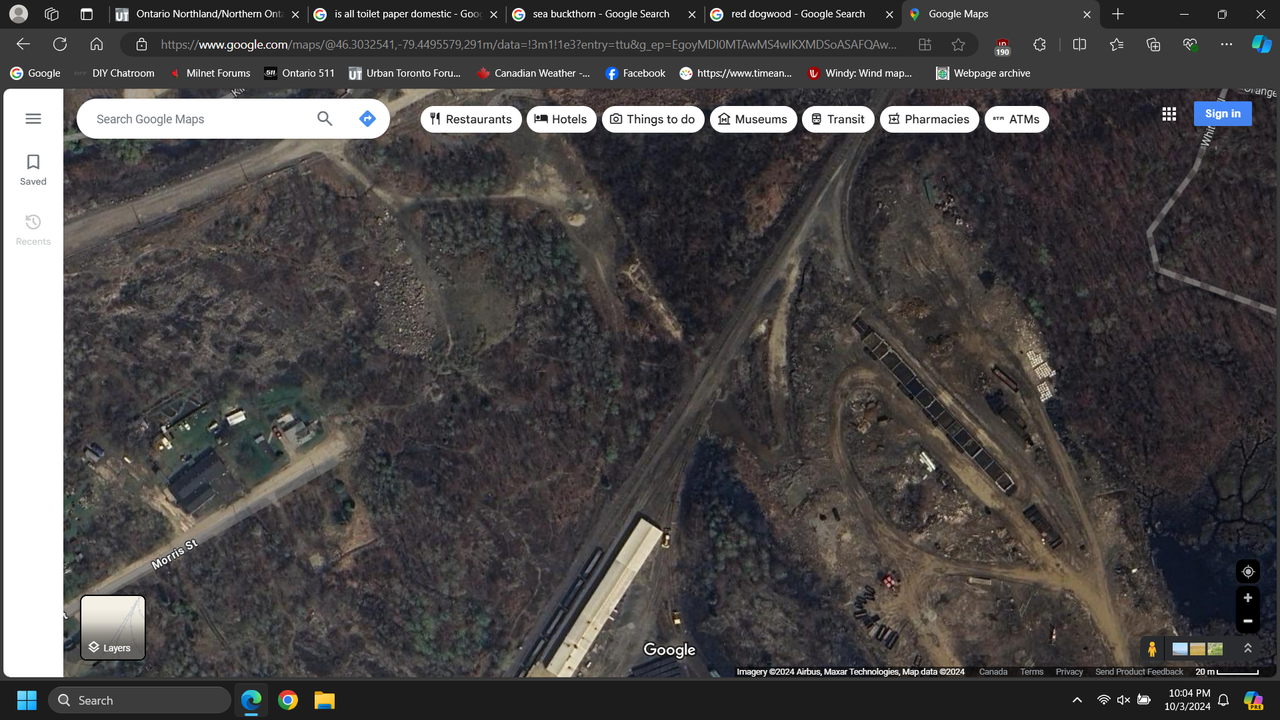Activate the Street View Pegman
This screenshot has width=1280, height=720.
(x=1152, y=649)
